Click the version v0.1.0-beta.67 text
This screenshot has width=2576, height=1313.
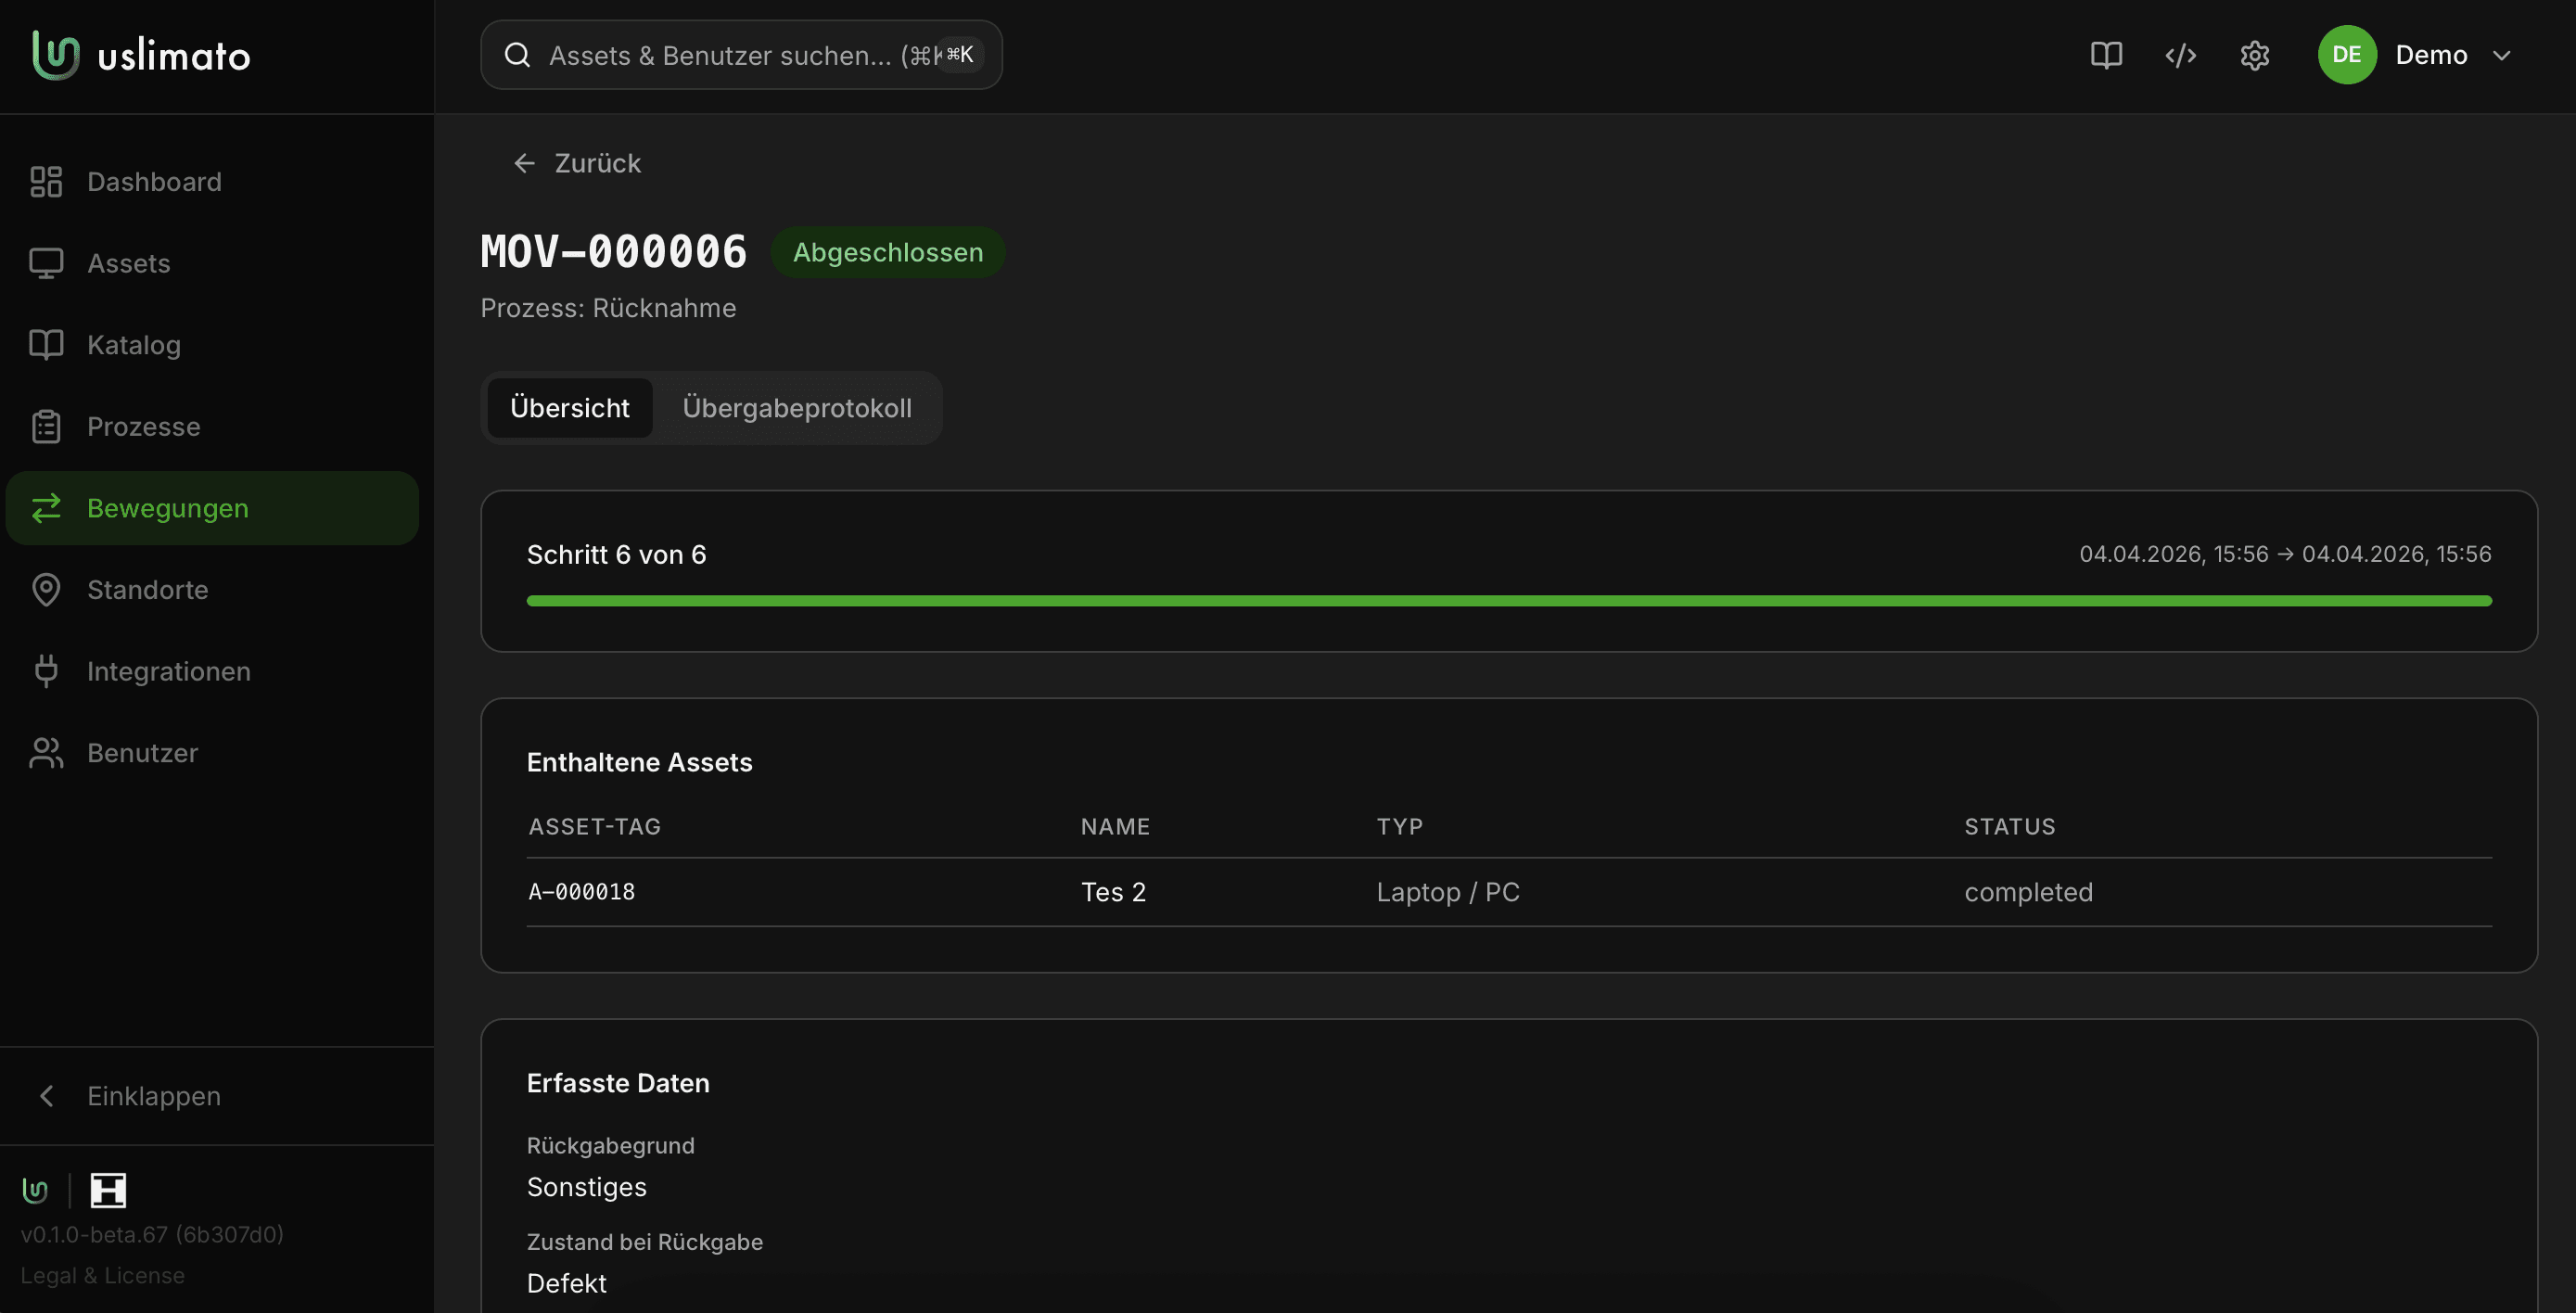click(x=152, y=1235)
